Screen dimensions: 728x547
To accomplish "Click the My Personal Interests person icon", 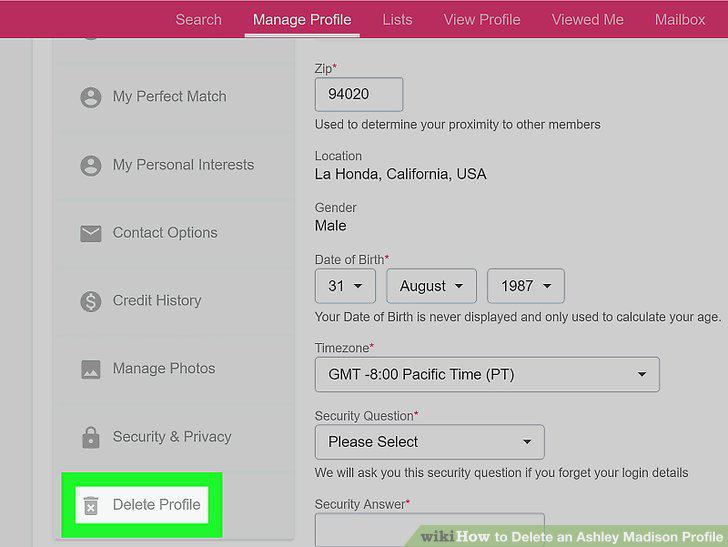I will [91, 165].
